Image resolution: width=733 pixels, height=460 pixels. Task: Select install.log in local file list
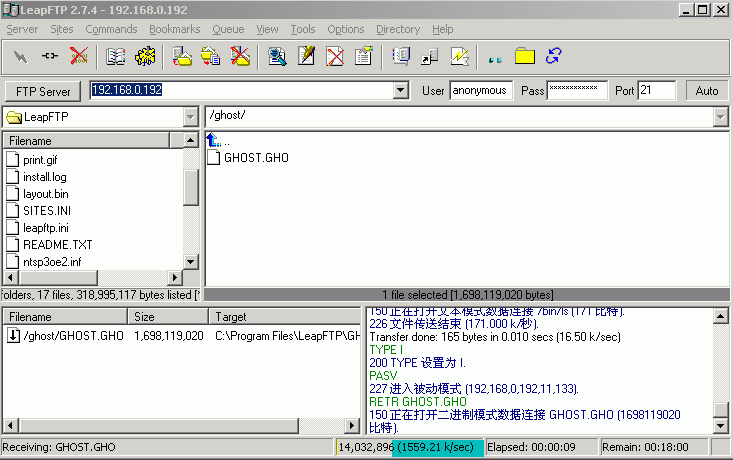[x=45, y=177]
